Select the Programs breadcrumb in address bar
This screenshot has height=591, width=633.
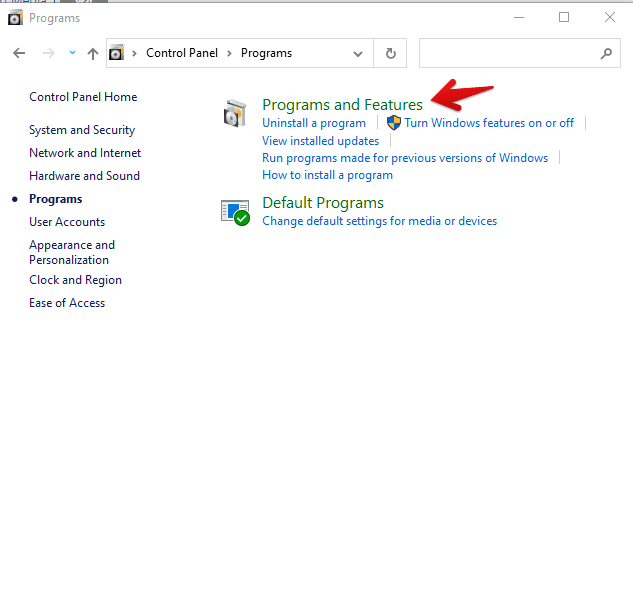[x=266, y=53]
